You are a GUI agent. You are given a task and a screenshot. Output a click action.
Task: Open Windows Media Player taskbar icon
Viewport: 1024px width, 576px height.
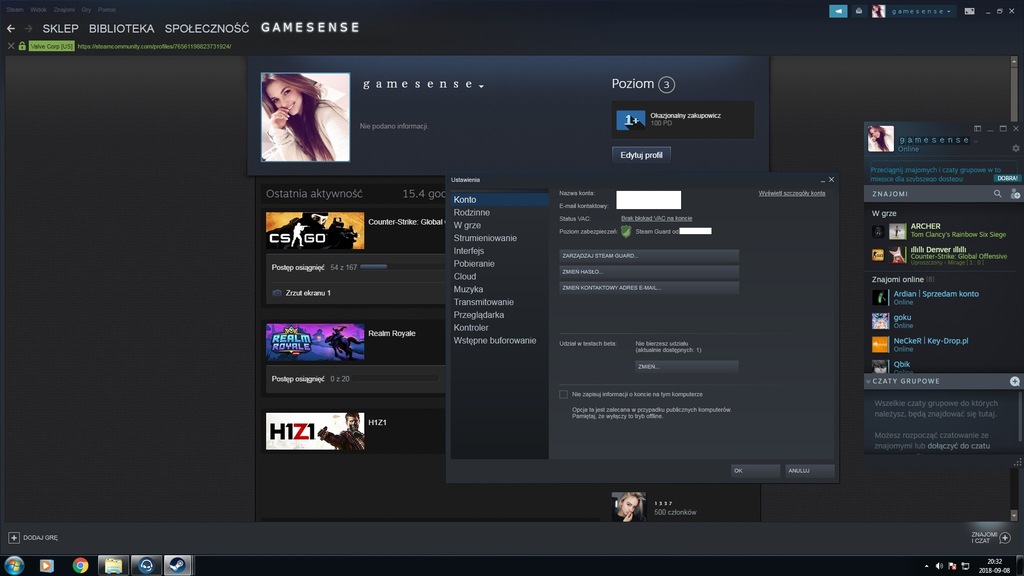[46, 565]
